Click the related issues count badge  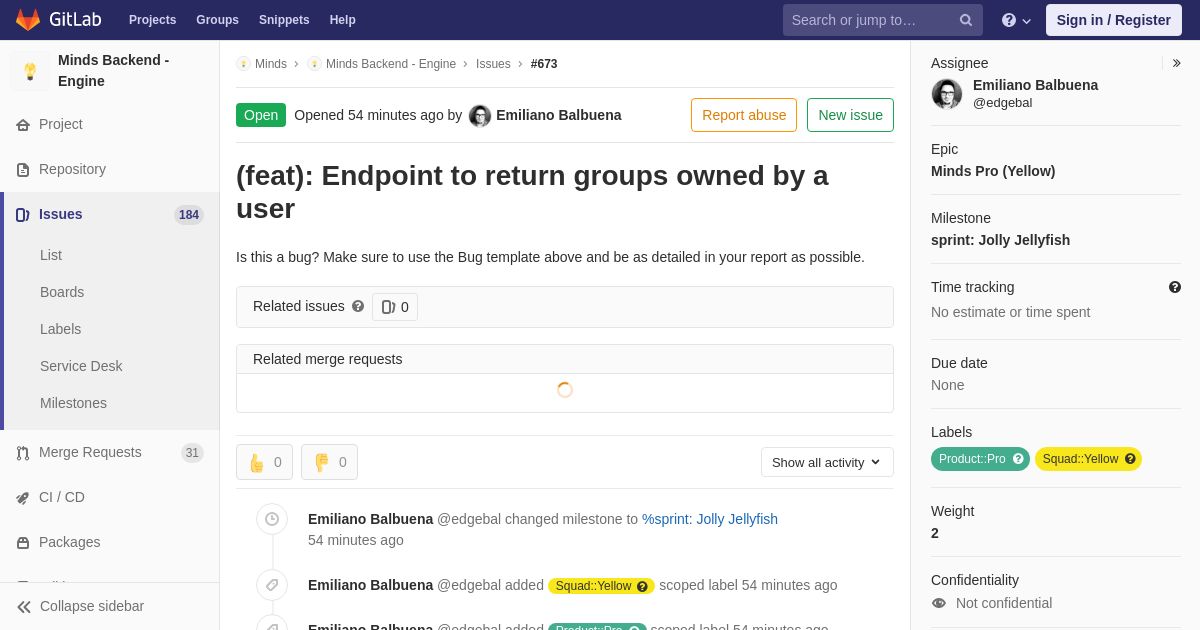[x=395, y=307]
